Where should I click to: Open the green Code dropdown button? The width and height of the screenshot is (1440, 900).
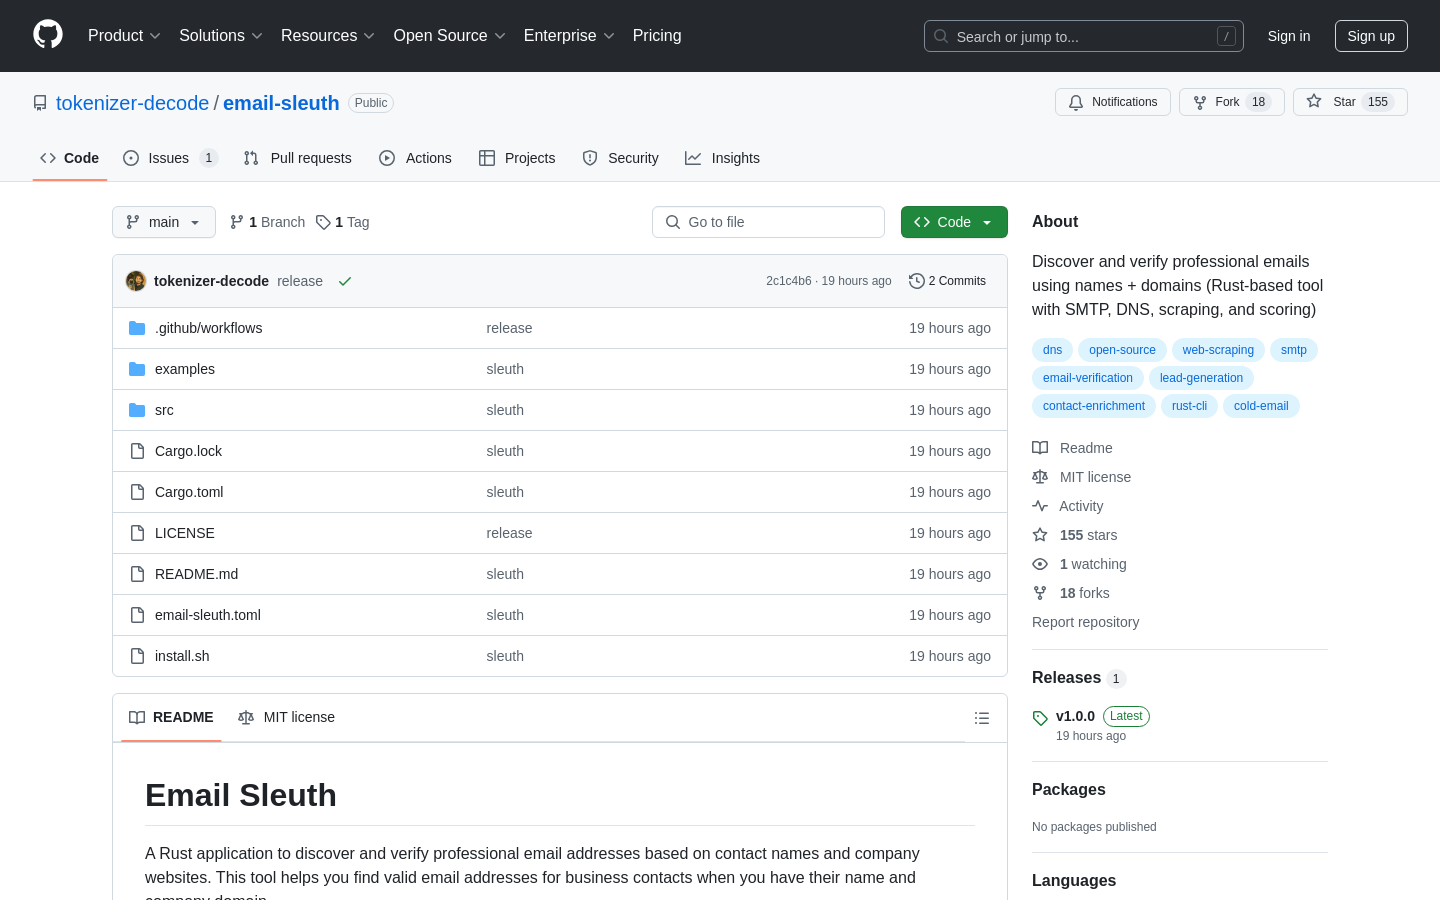954,222
